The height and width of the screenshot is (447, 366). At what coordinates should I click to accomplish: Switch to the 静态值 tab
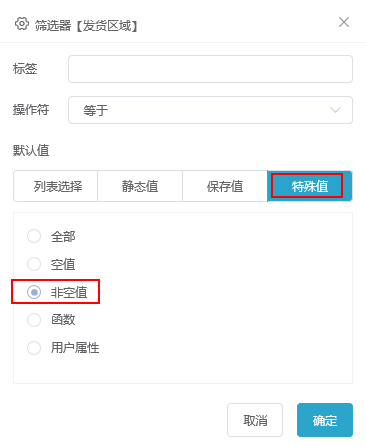coord(140,186)
